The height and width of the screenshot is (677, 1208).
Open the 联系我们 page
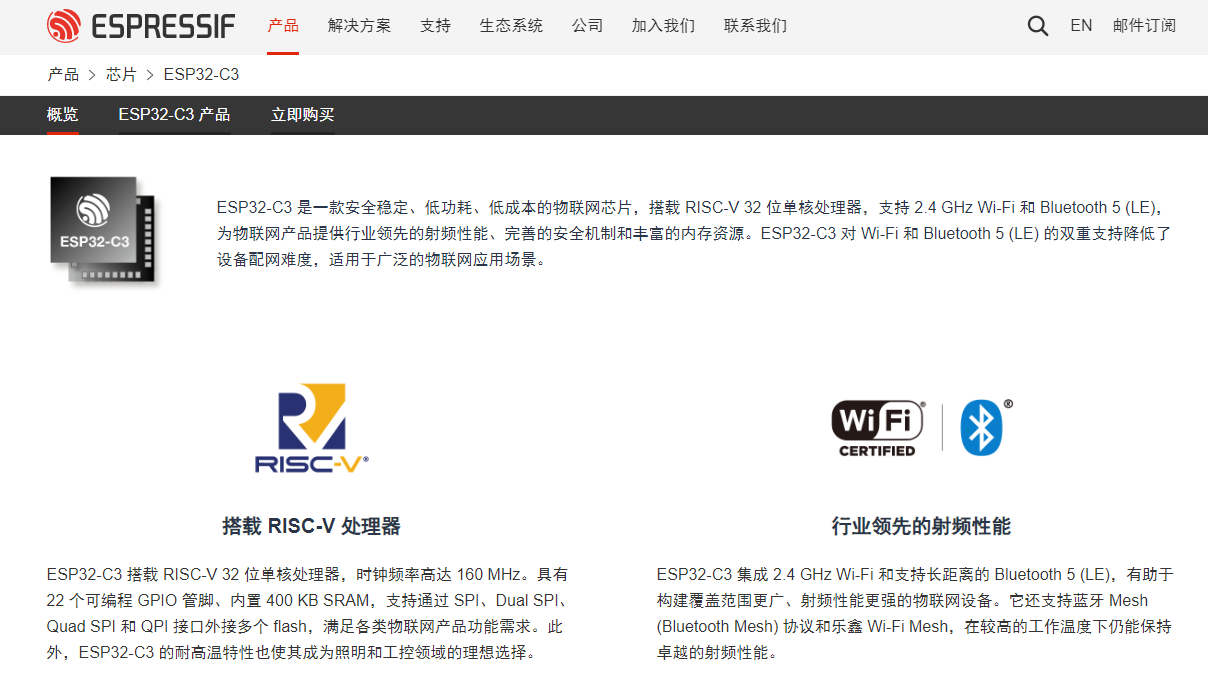(755, 26)
